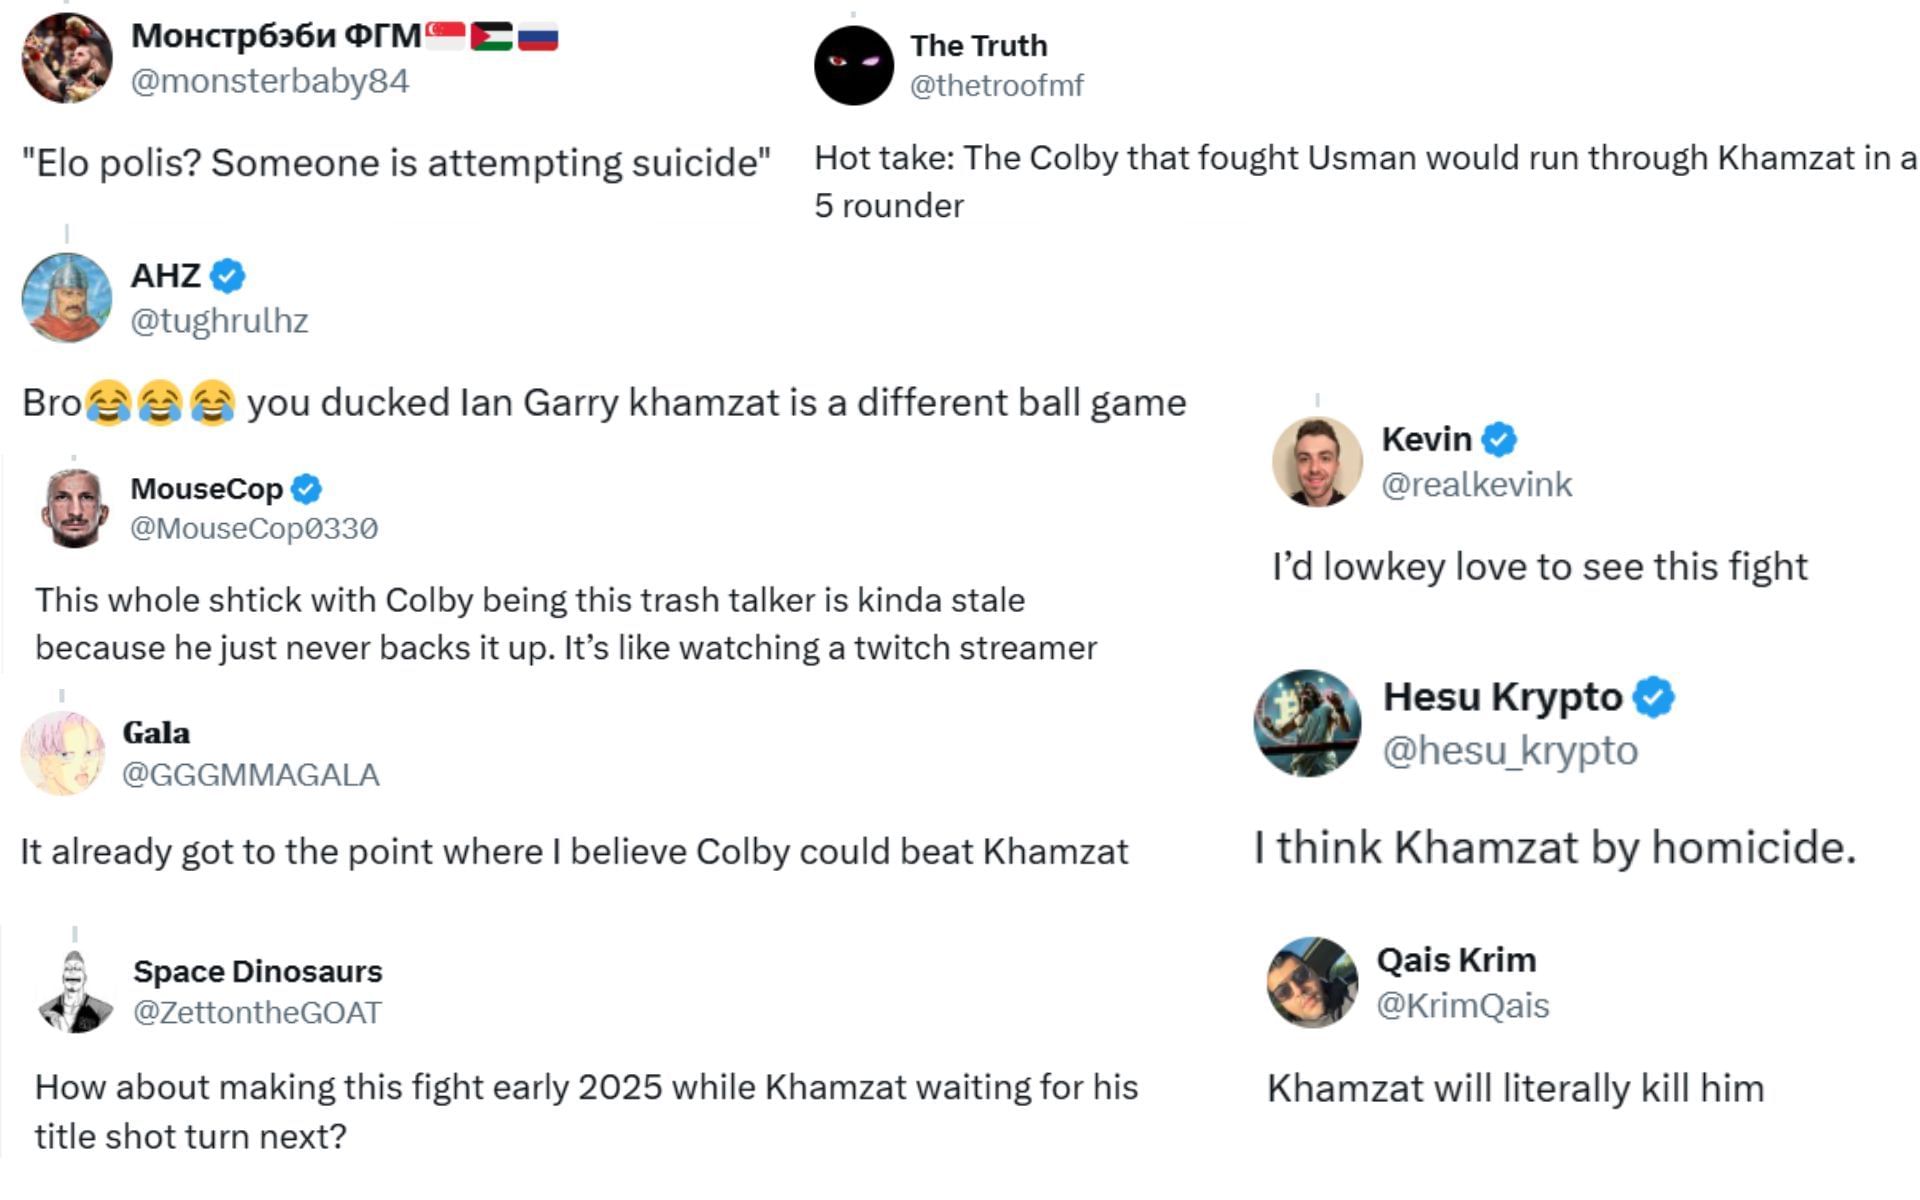Click Hesu Krypto's tweet about Khamzat
This screenshot has height=1200, width=1920.
click(x=1555, y=847)
